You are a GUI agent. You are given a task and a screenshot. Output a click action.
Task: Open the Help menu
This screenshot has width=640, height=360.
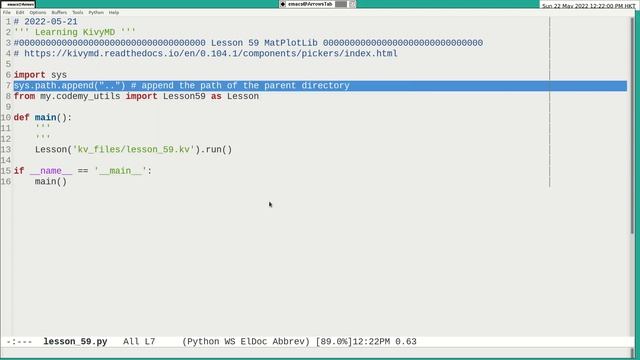pyautogui.click(x=114, y=13)
